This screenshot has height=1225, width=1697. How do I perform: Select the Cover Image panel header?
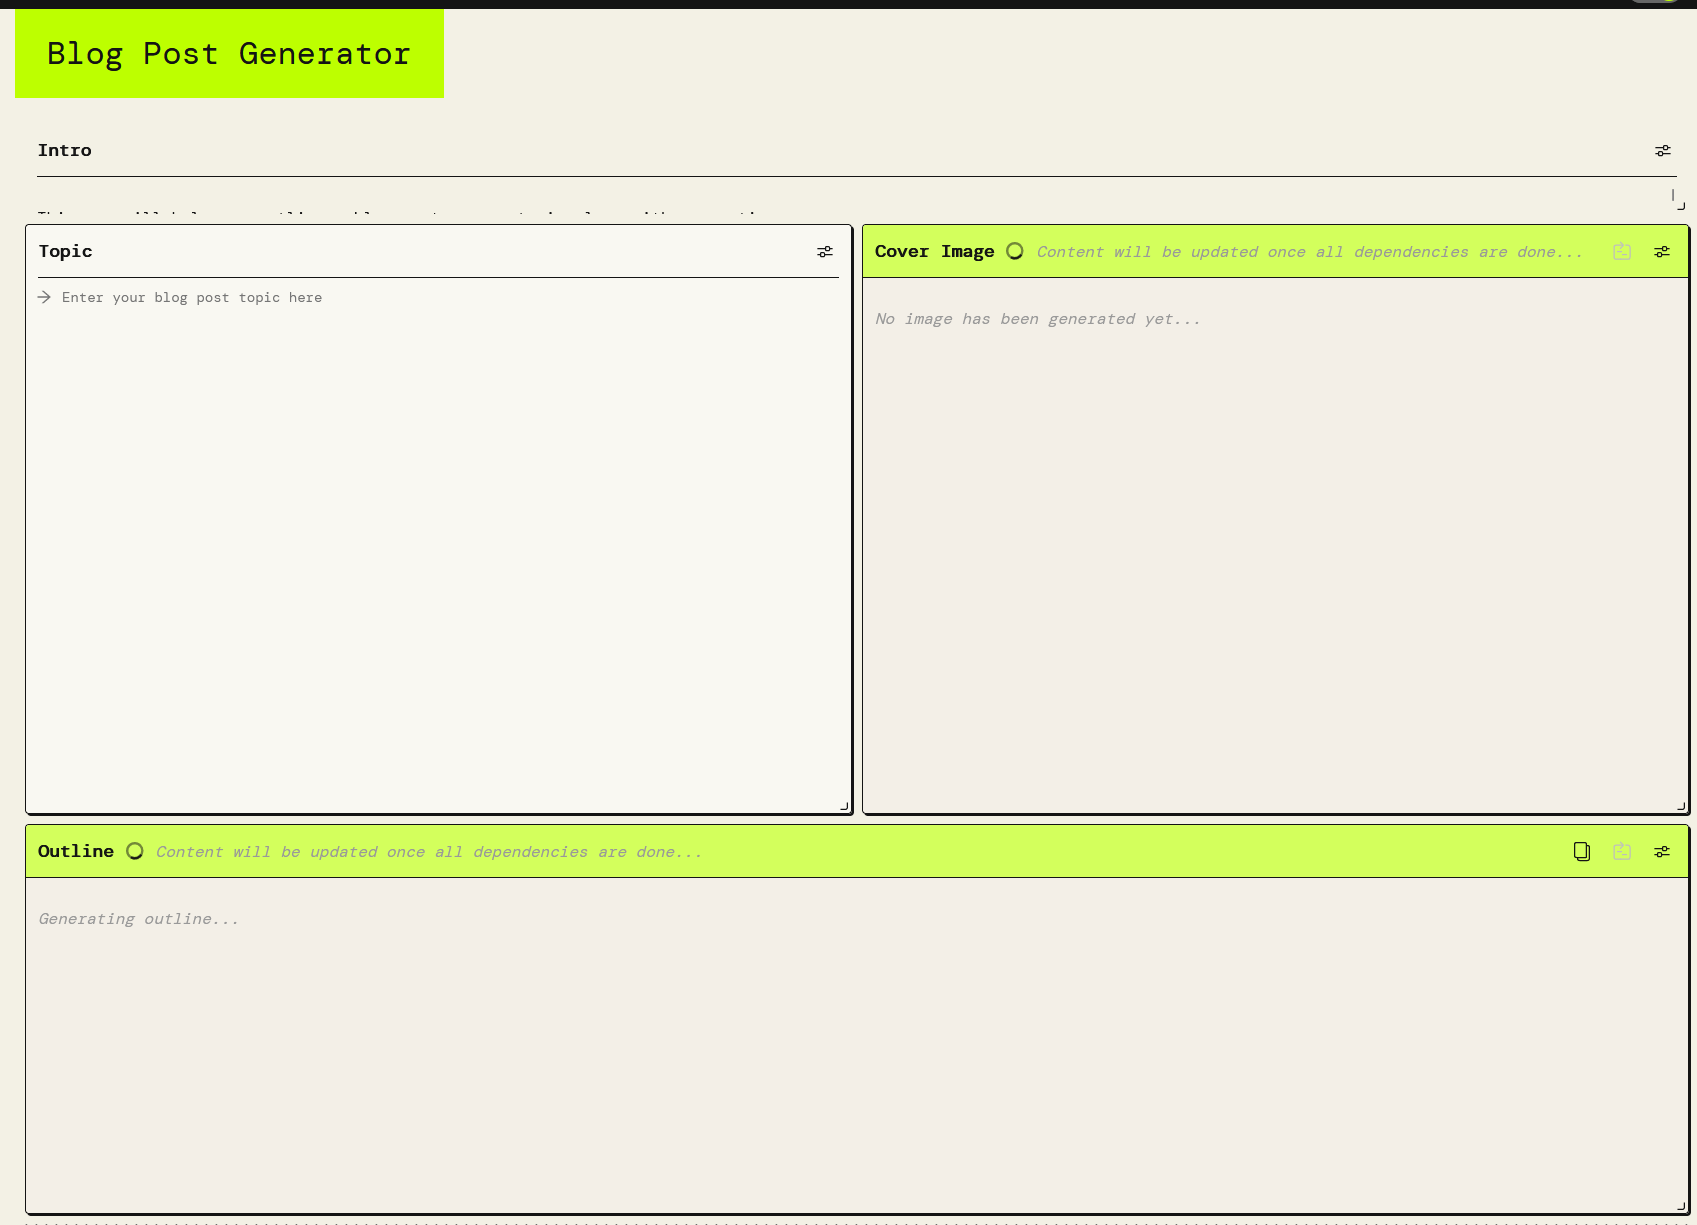pyautogui.click(x=934, y=251)
